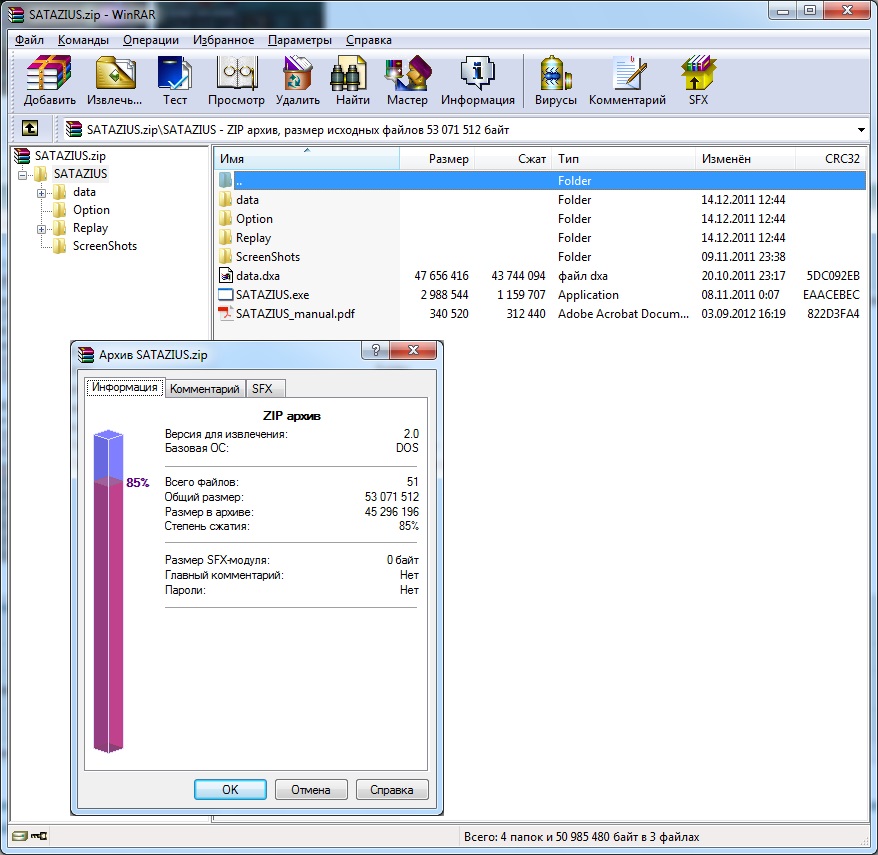Open the Операции menu
Screen dimensions: 878x855
coord(151,40)
